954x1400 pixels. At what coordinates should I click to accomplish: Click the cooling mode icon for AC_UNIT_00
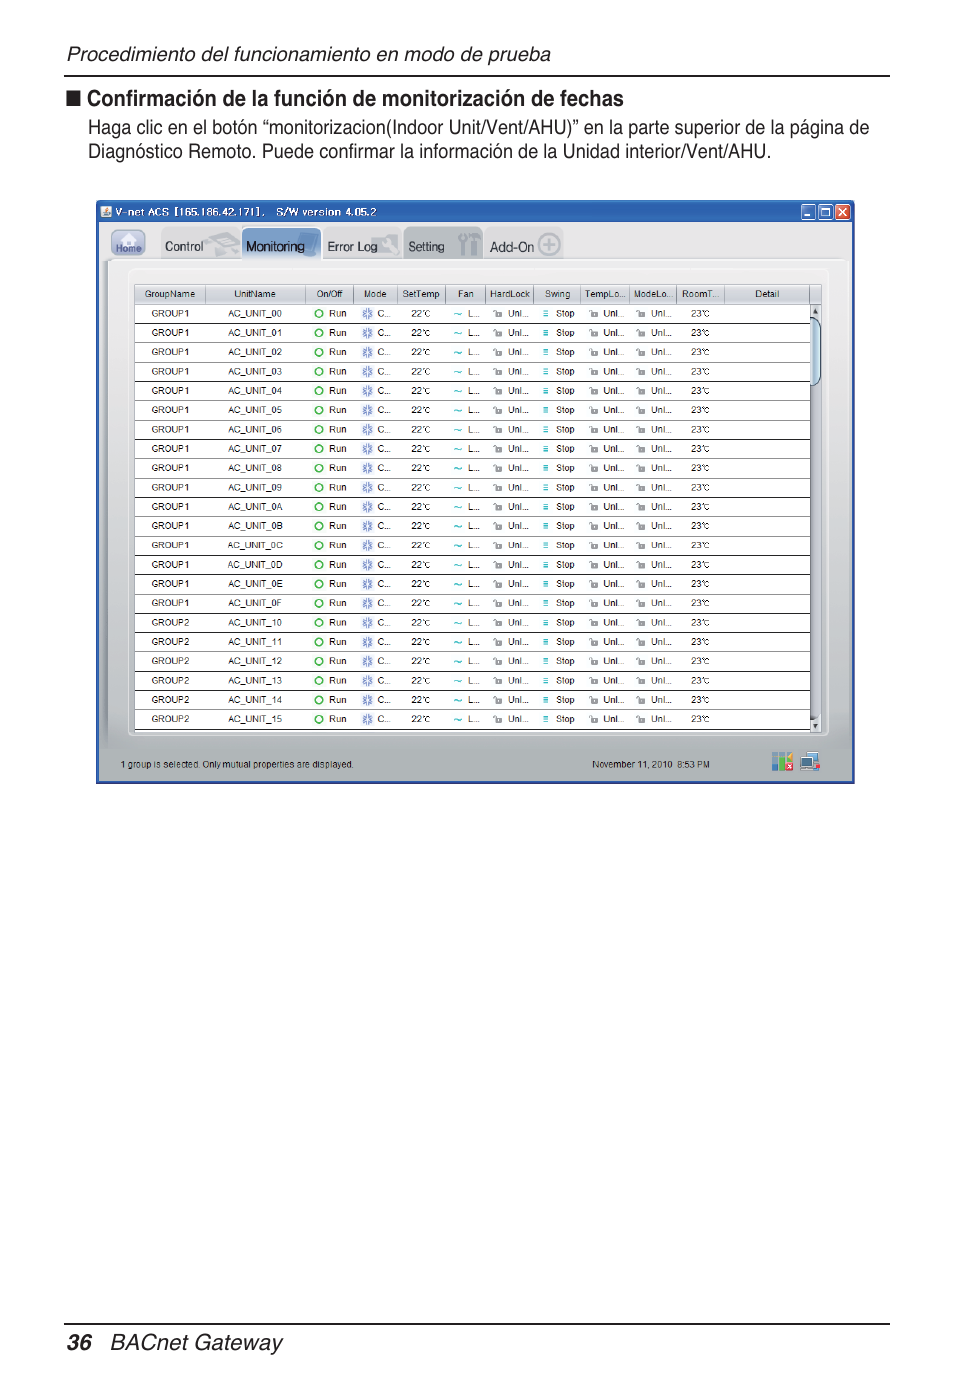click(x=367, y=314)
